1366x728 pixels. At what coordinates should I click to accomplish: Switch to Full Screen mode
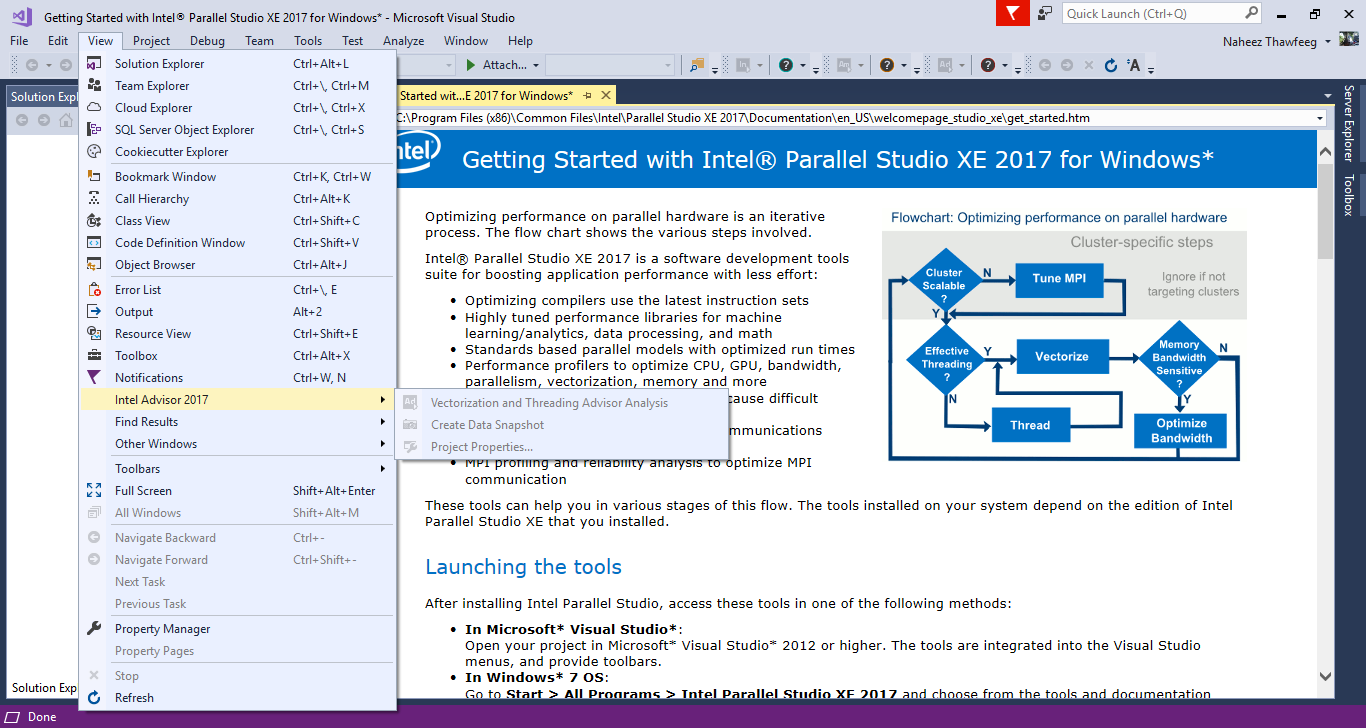tap(237, 491)
